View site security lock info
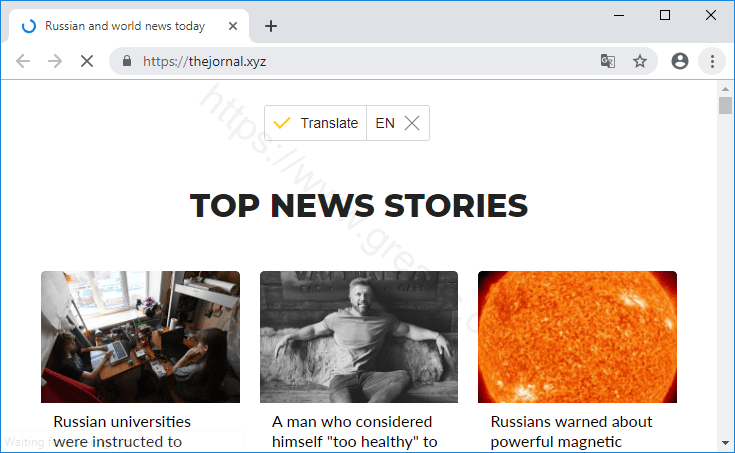This screenshot has width=735, height=453. (127, 61)
